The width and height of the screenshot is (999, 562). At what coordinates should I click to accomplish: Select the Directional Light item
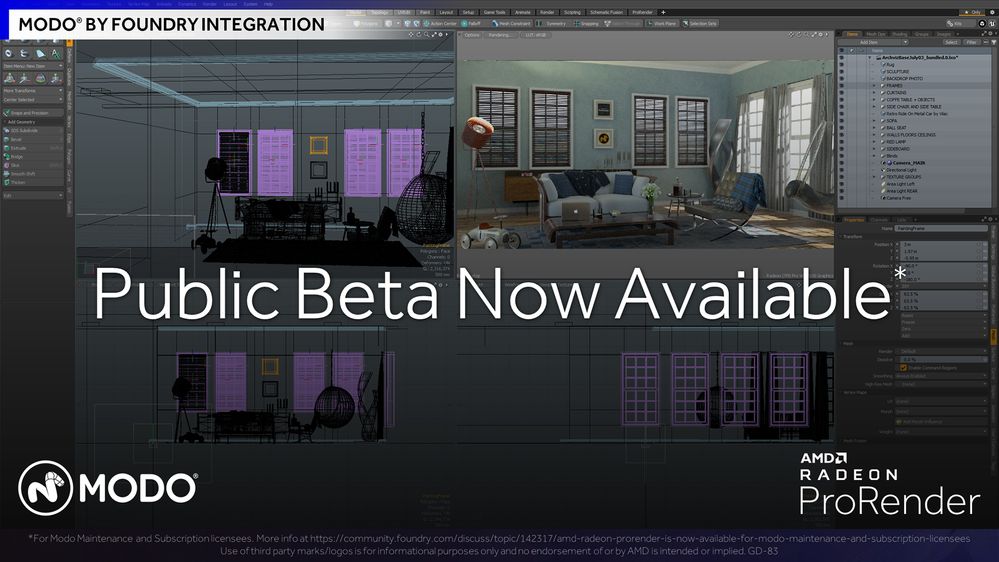tap(900, 170)
